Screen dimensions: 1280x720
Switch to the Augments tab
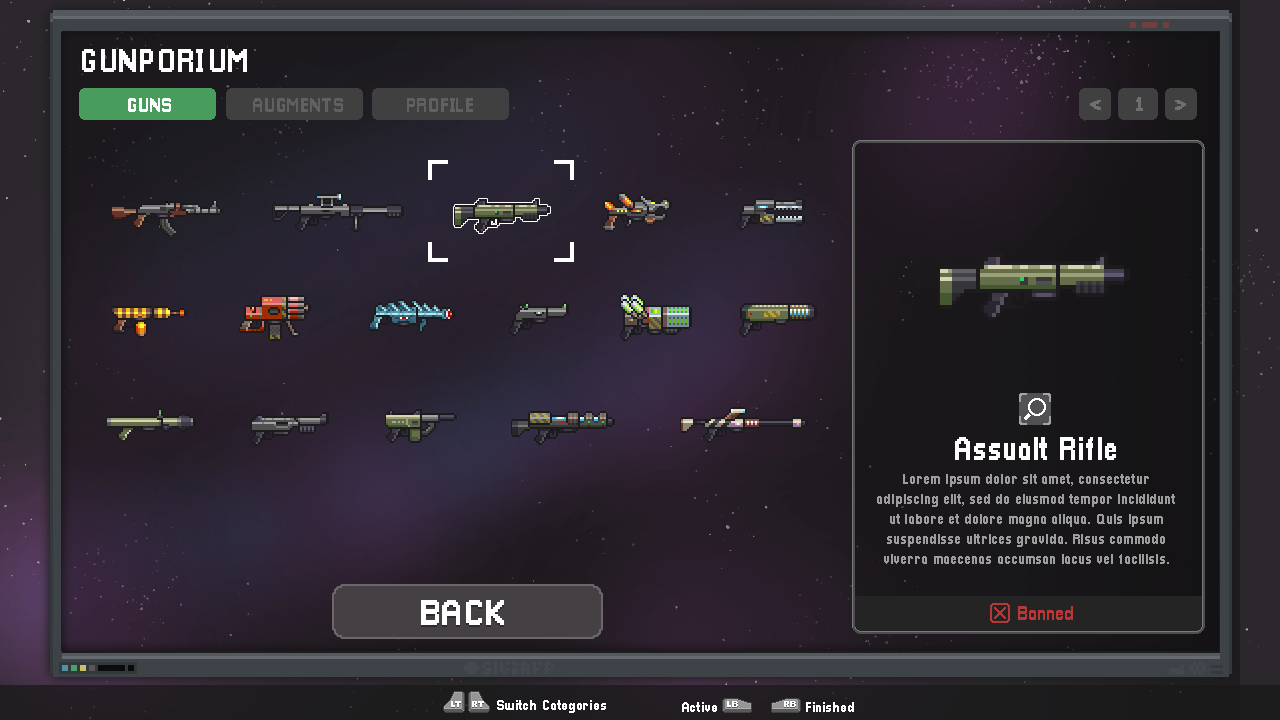[294, 104]
